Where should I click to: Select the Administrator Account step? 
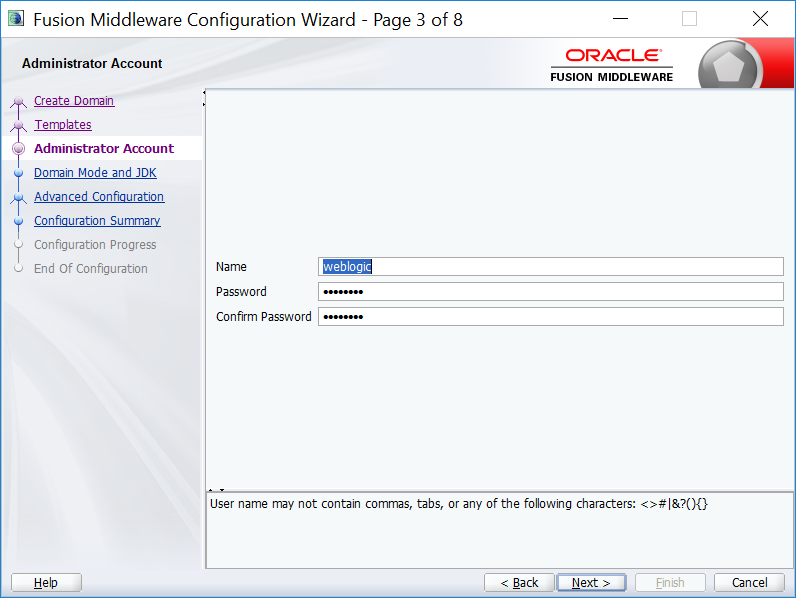(x=104, y=149)
